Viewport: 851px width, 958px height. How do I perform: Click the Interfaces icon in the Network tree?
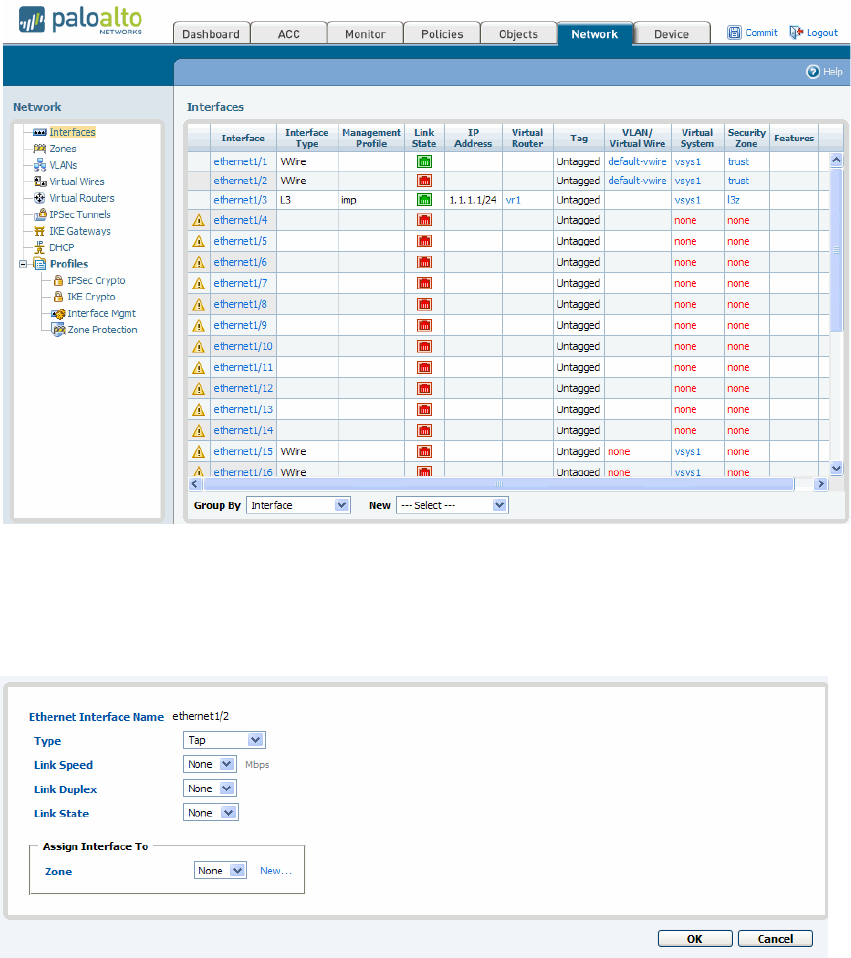coord(40,132)
